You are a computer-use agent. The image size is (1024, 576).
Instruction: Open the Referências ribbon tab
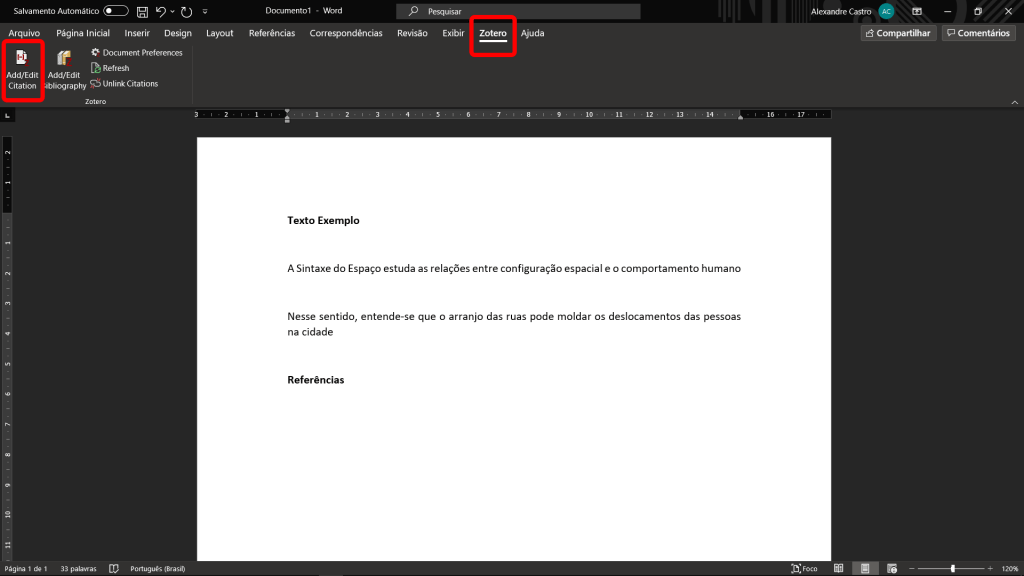[x=271, y=33]
